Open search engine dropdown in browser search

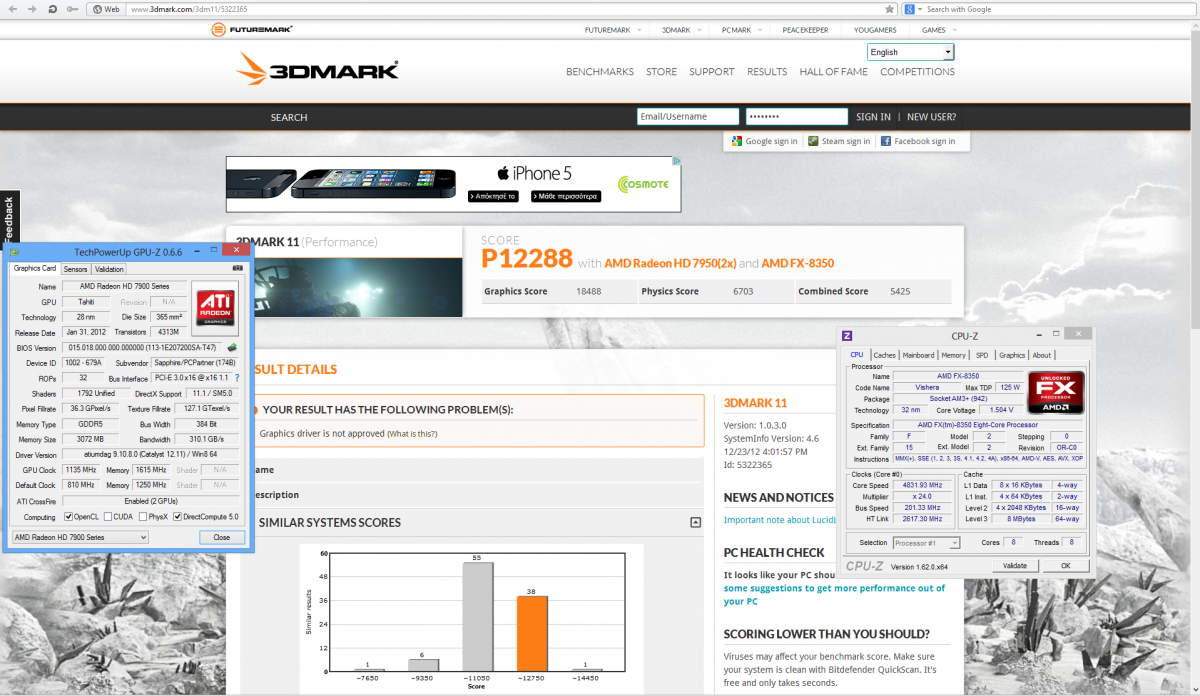tap(914, 9)
